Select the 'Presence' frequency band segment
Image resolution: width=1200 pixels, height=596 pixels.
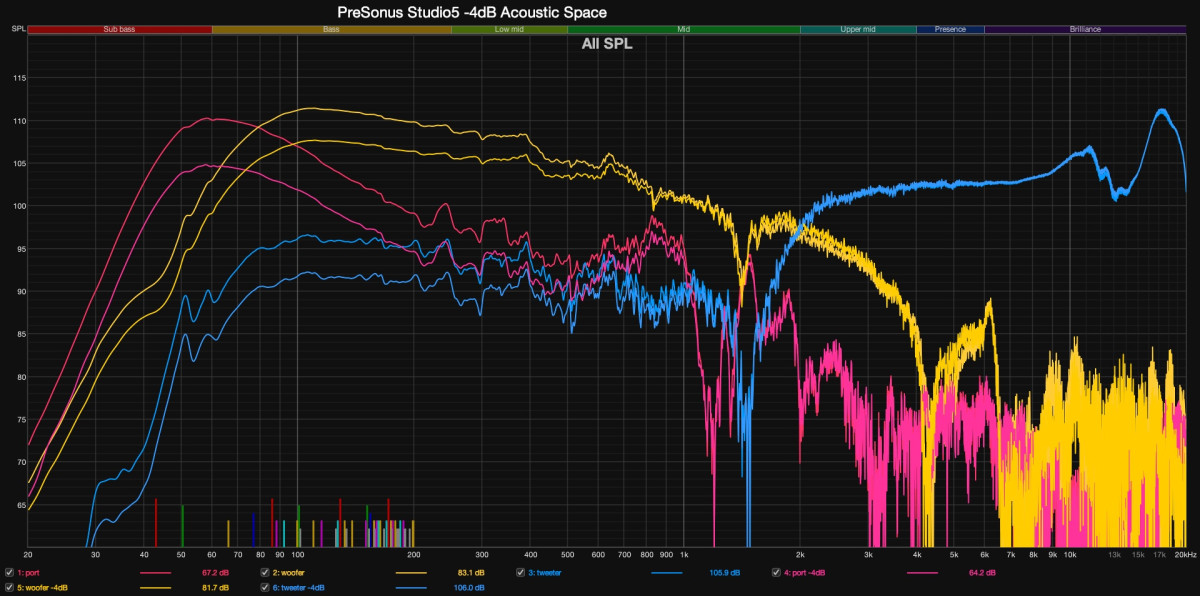tap(950, 30)
